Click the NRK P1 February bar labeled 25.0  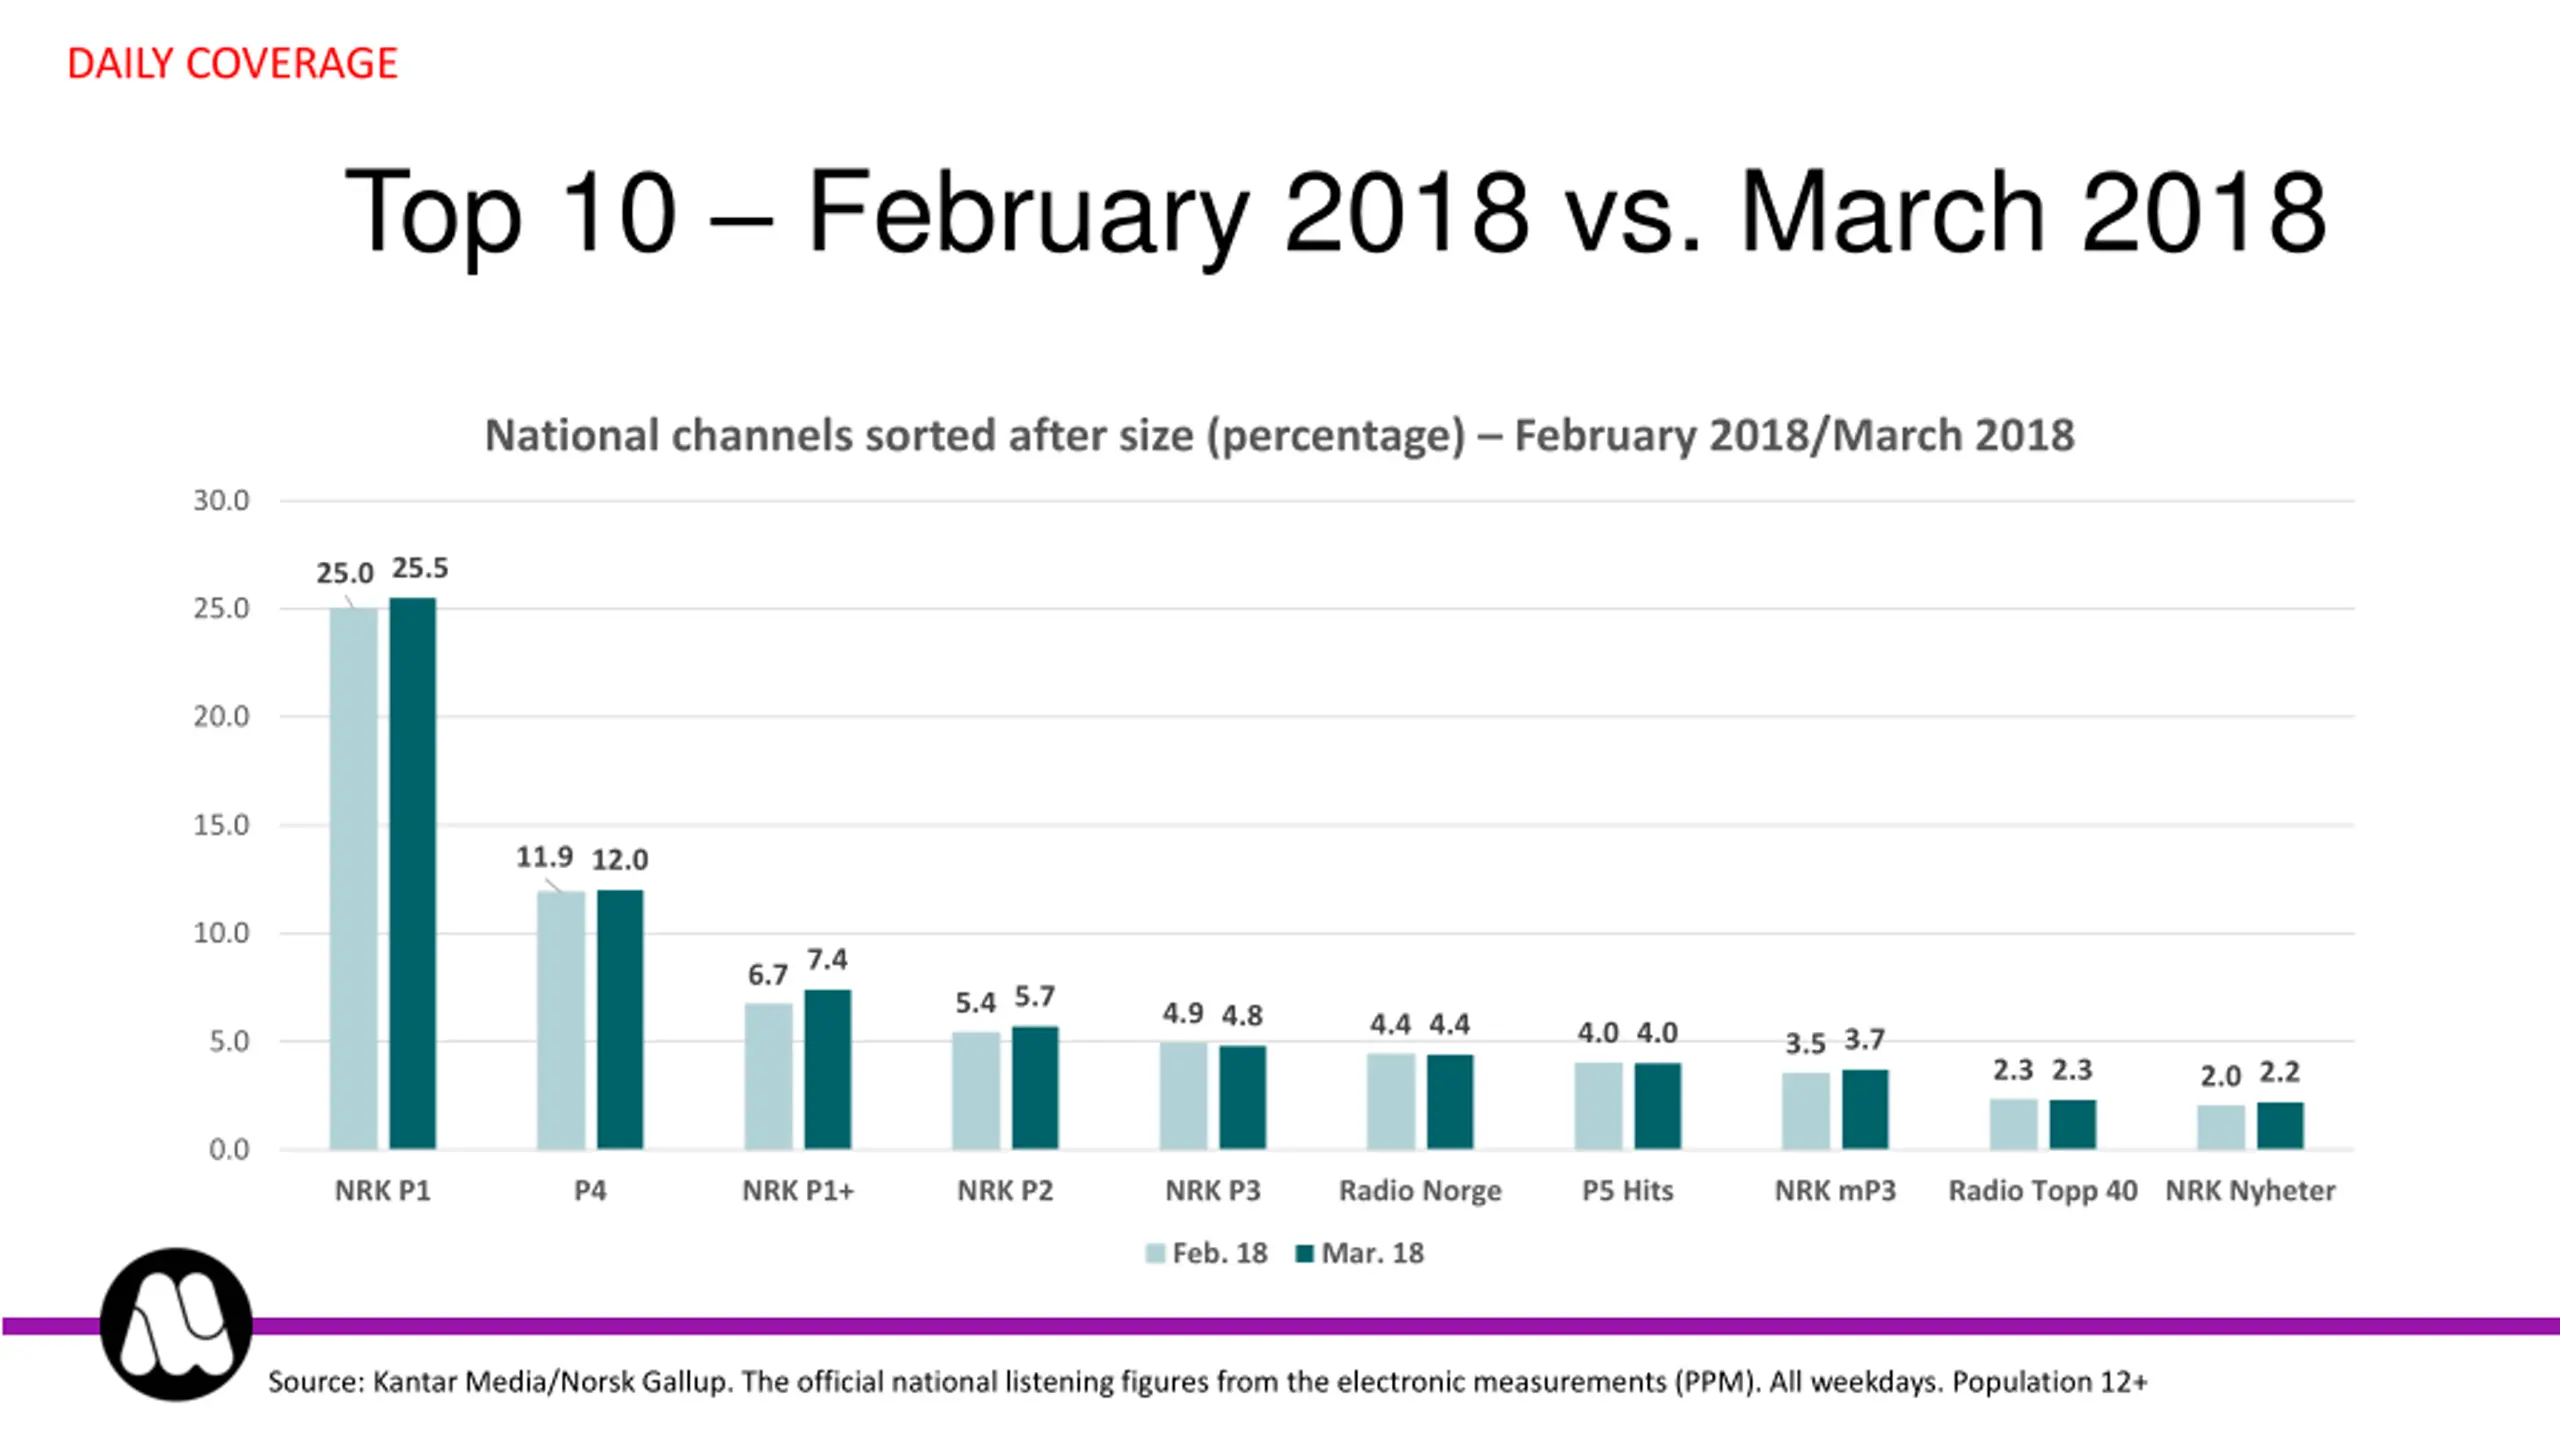click(x=354, y=878)
